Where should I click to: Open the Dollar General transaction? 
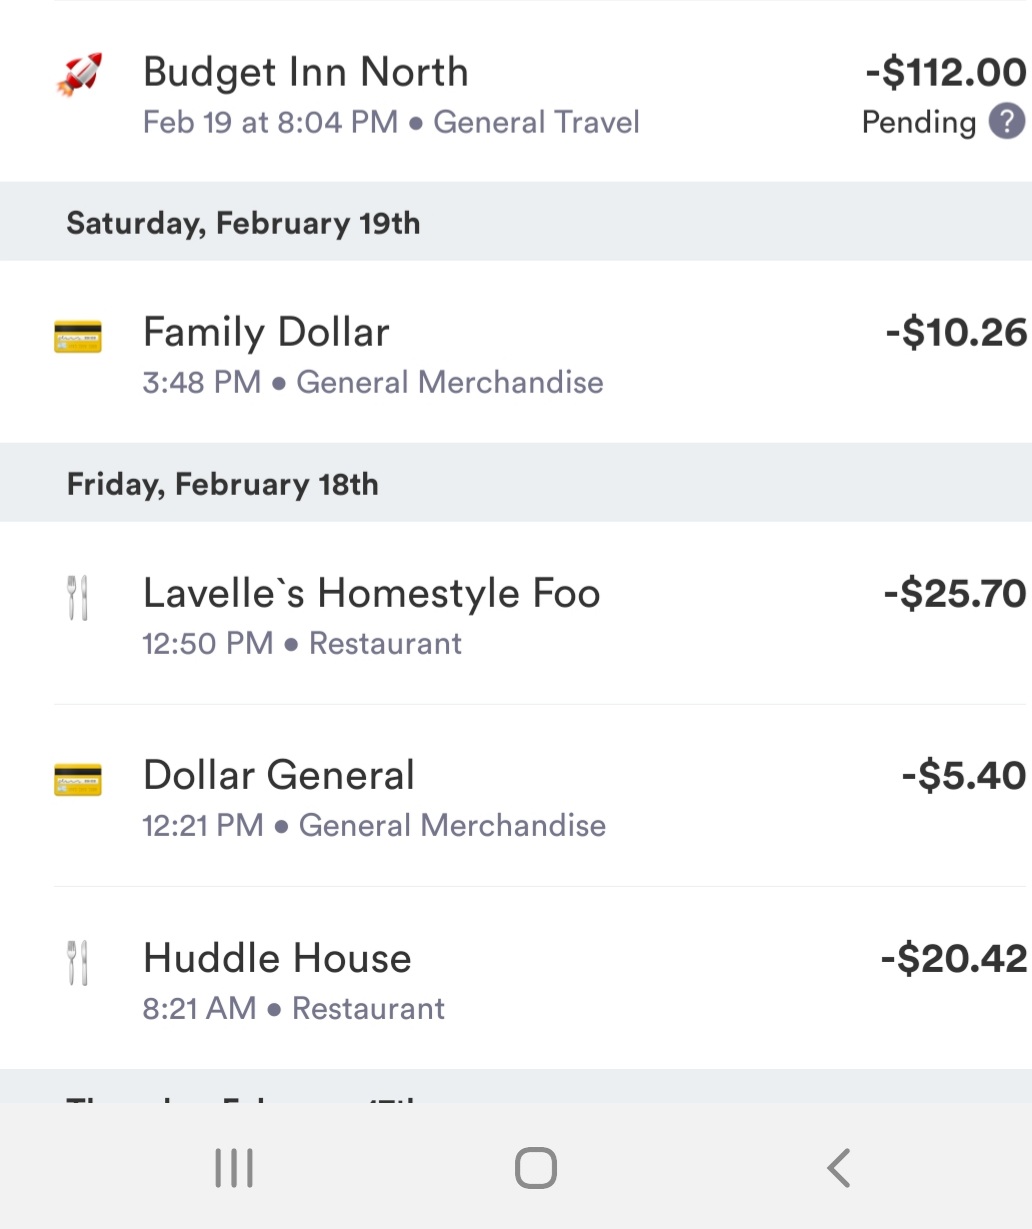pos(278,776)
